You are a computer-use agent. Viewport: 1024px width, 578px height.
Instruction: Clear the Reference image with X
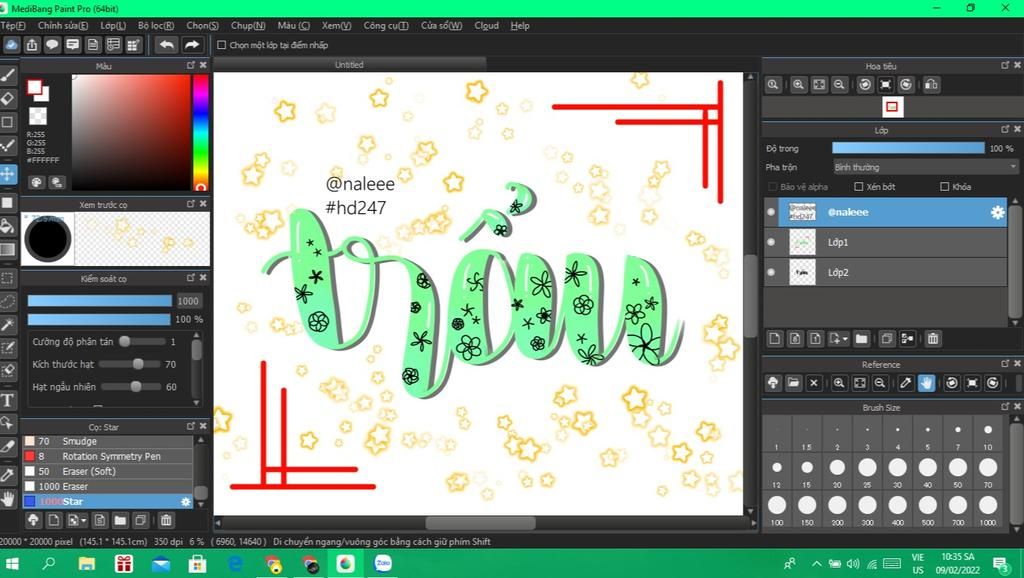pos(814,383)
